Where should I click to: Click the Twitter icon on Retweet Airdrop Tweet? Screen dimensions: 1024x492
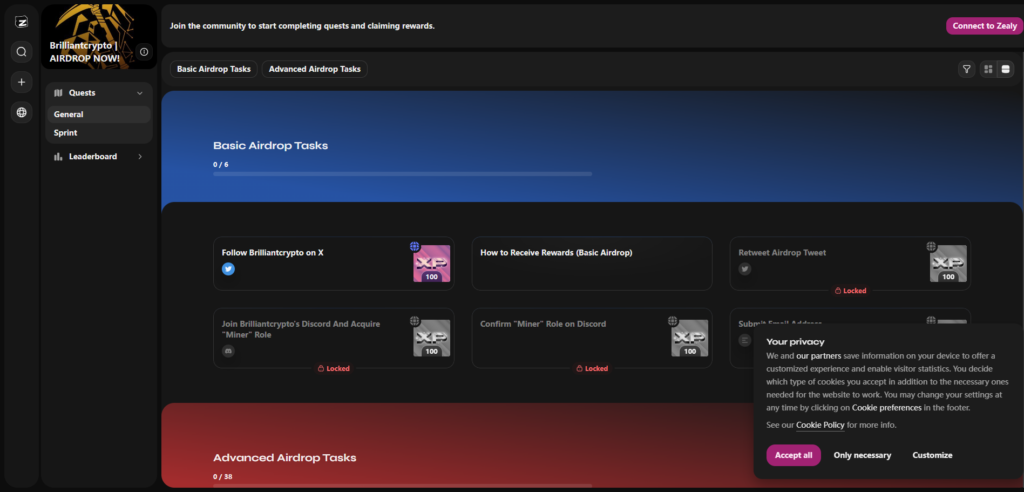pyautogui.click(x=745, y=269)
